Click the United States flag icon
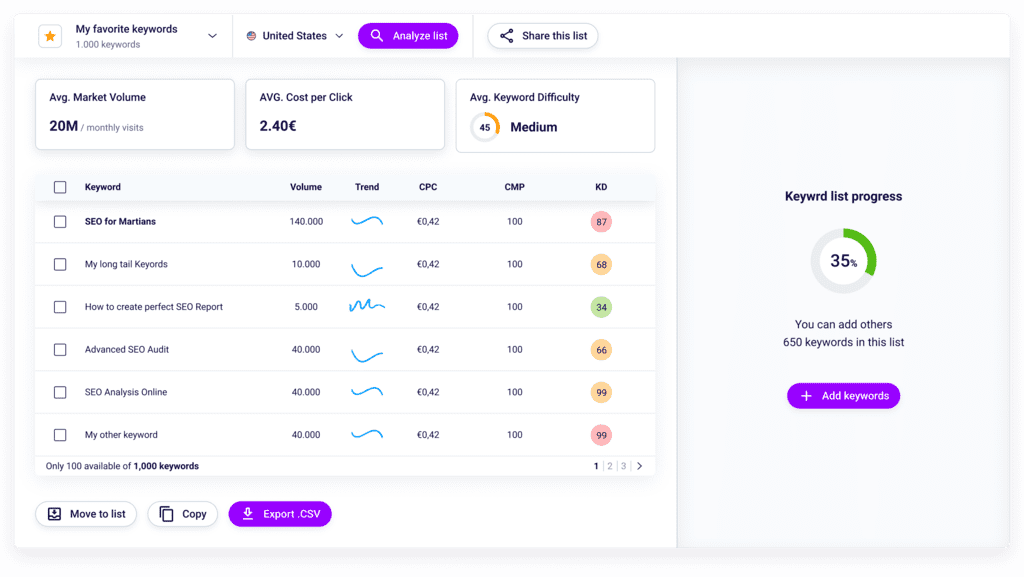 click(253, 35)
